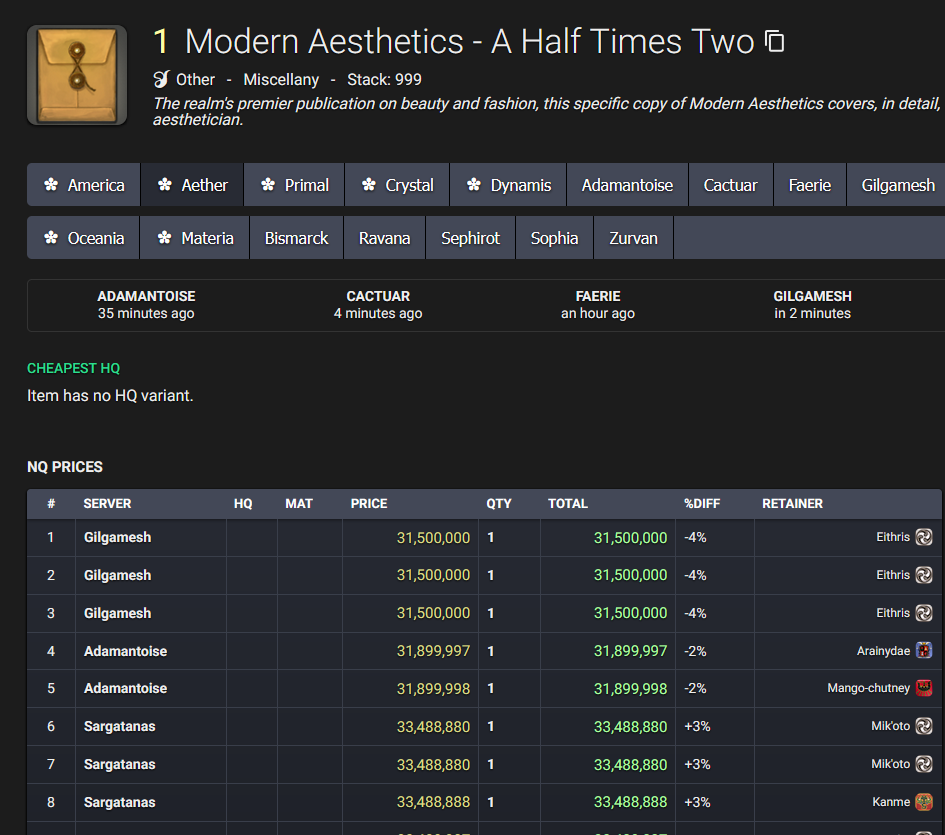Click the NQ PRICES heading
The image size is (945, 835).
(65, 467)
